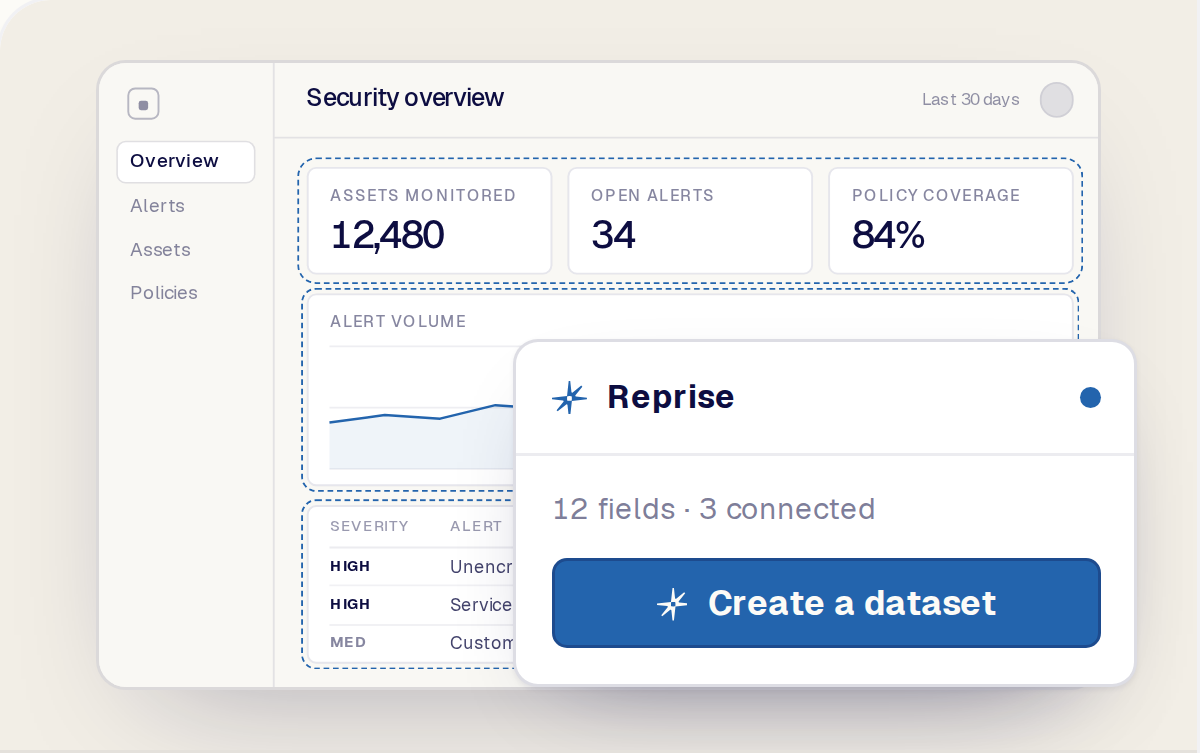The image size is (1200, 753).
Task: Click the Open Alerts 34 card
Action: pos(690,221)
